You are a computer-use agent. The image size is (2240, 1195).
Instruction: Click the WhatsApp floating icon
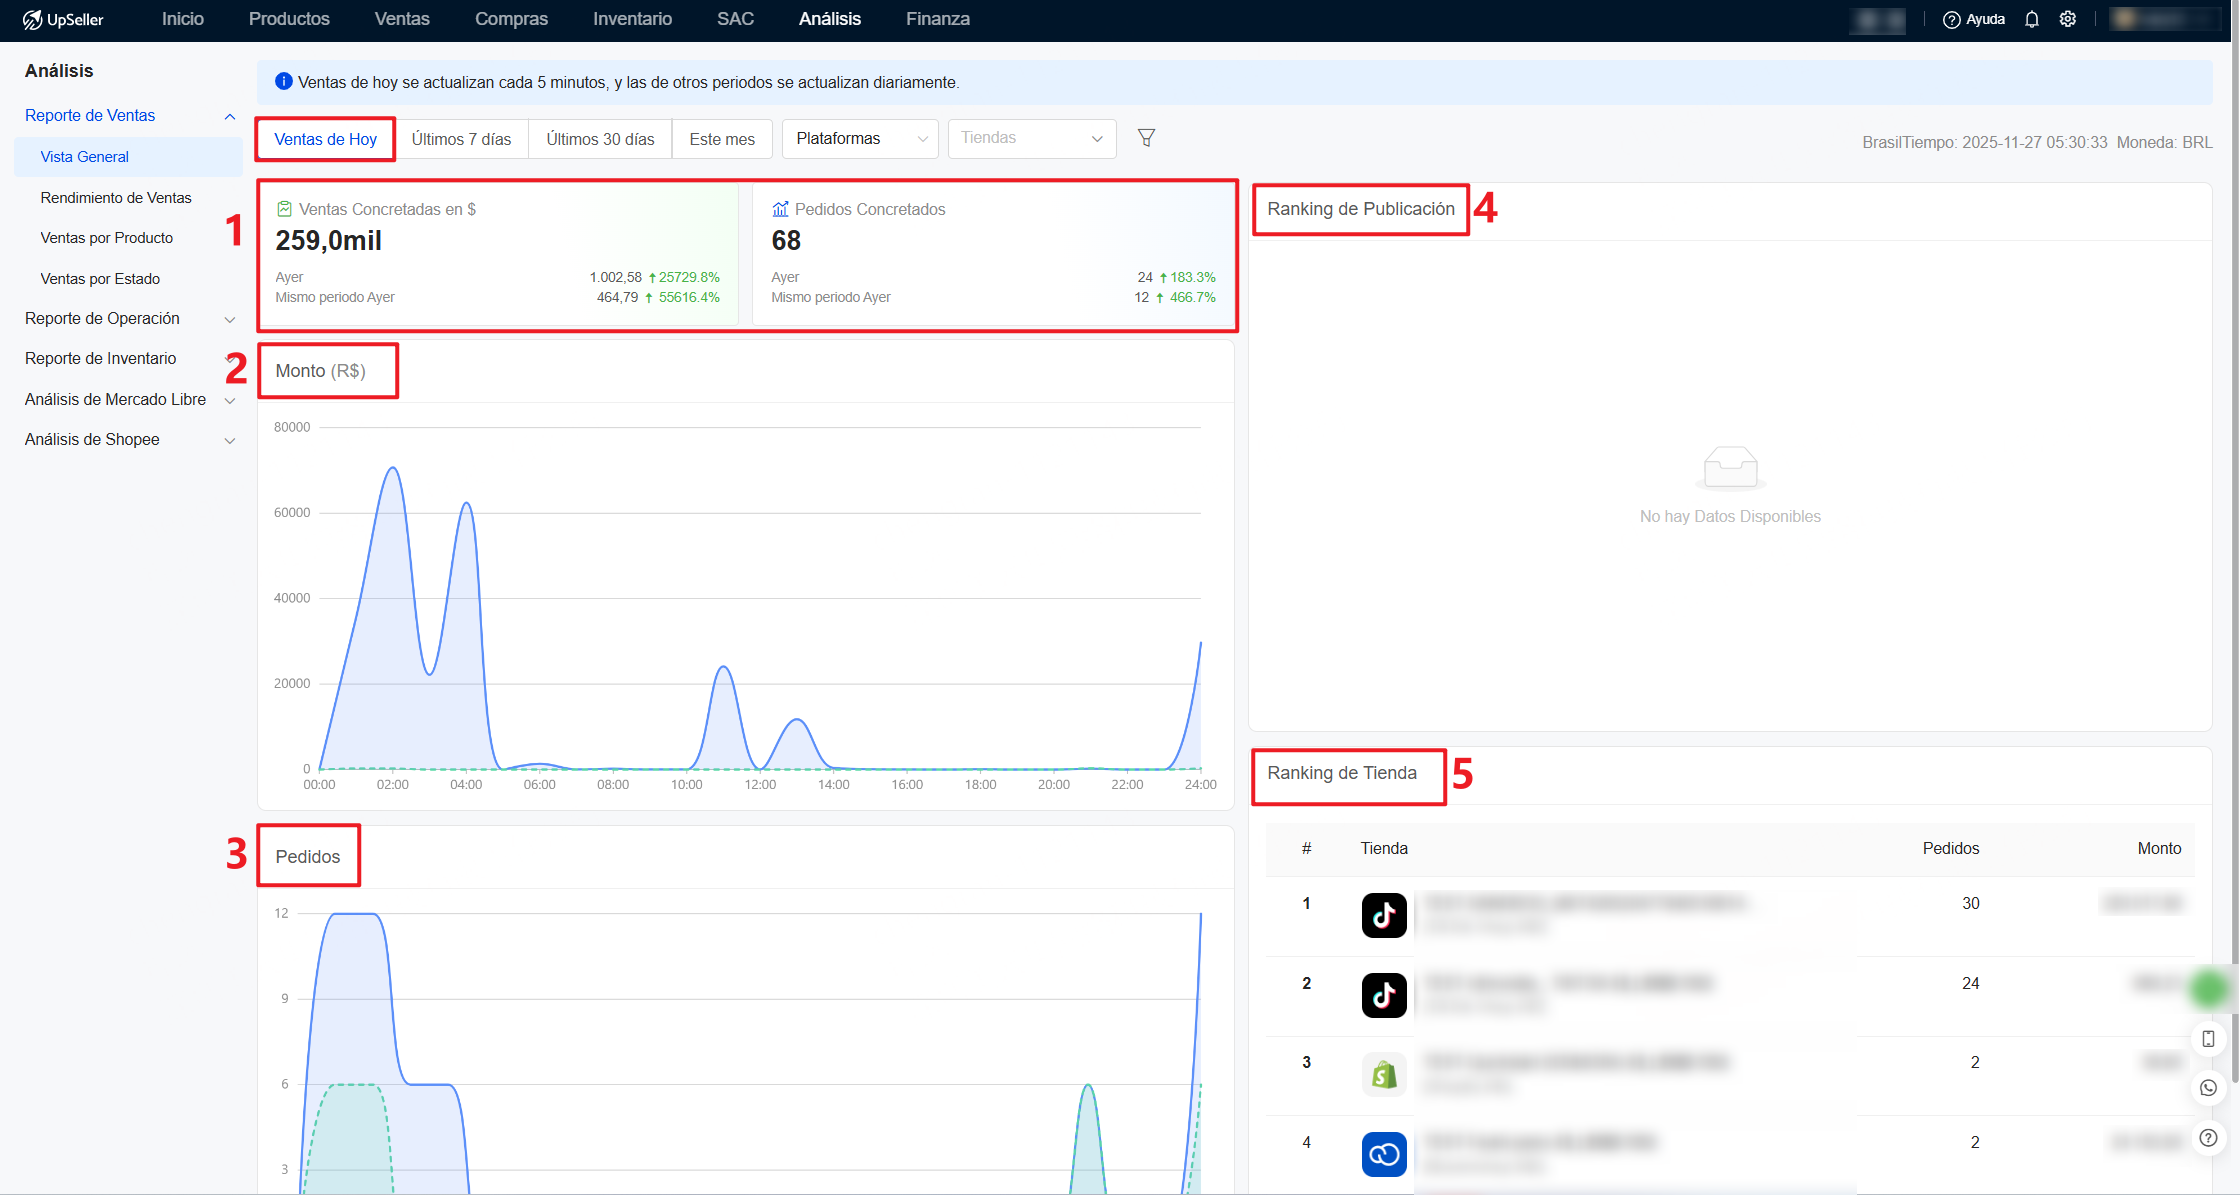(2208, 1088)
